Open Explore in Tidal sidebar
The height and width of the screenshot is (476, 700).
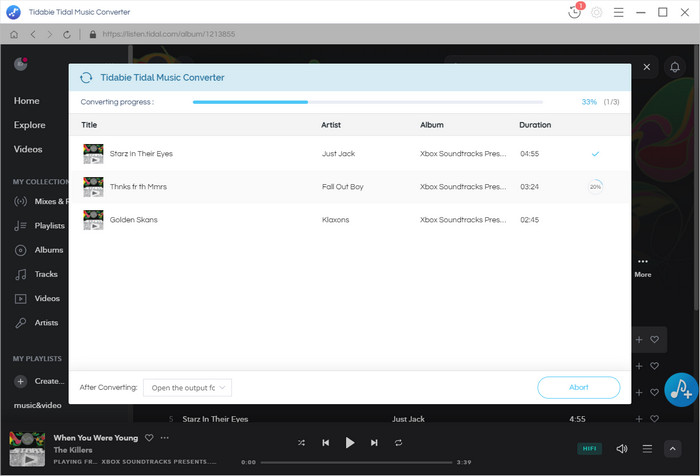tap(29, 125)
